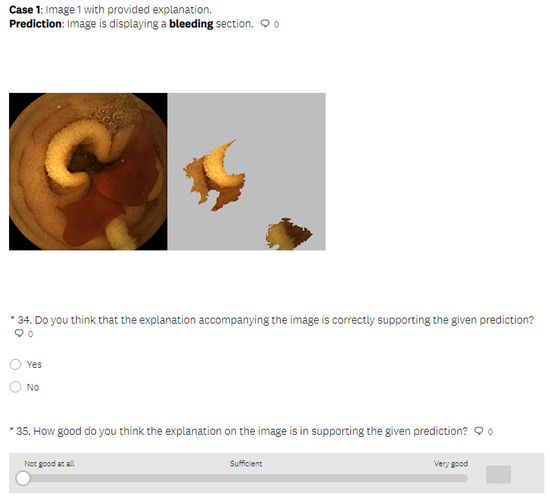550x497 pixels.
Task: Click the gray explanation segment image
Action: coord(247,172)
